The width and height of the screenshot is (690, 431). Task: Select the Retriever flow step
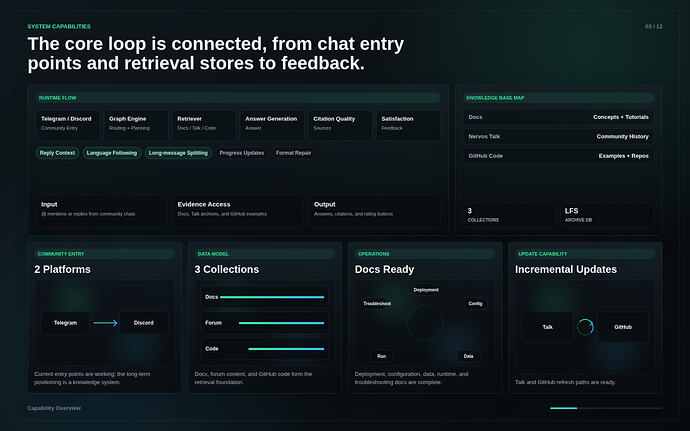[203, 125]
